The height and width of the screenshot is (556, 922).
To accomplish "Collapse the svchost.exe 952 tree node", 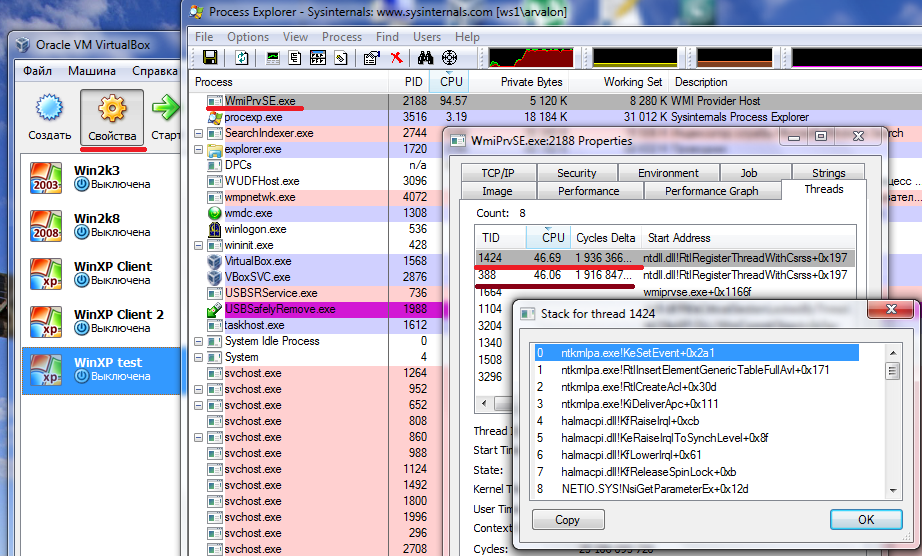I will [199, 389].
